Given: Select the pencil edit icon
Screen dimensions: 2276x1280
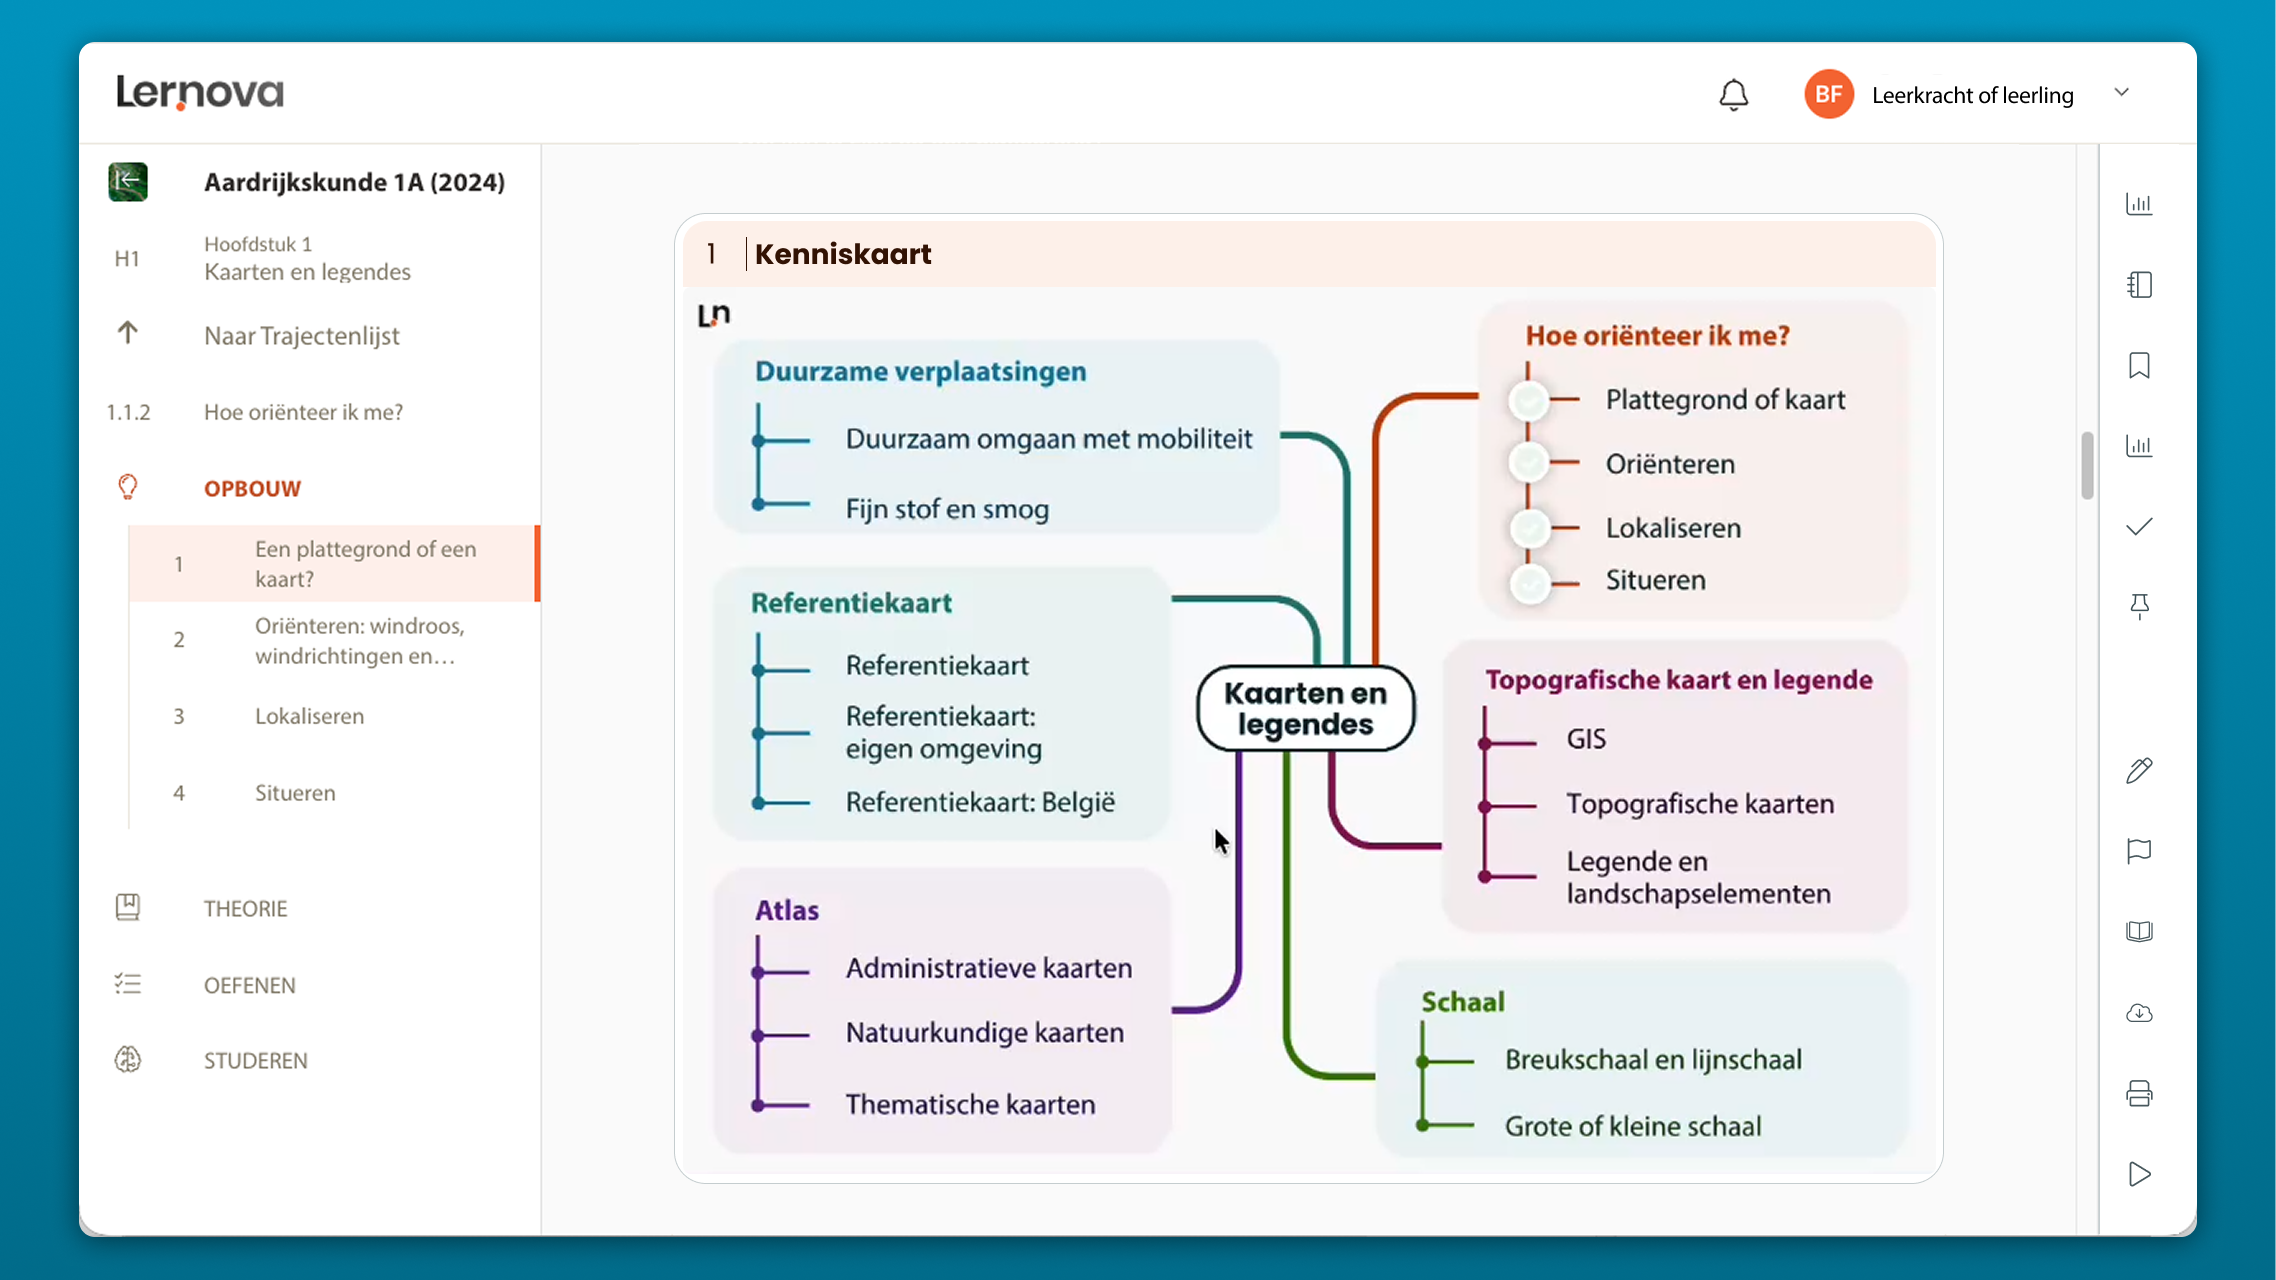Looking at the screenshot, I should (2139, 770).
